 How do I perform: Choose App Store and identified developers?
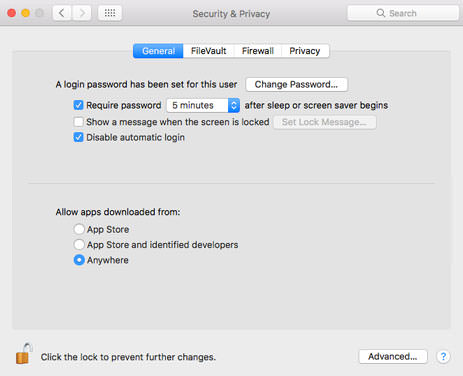tap(79, 244)
